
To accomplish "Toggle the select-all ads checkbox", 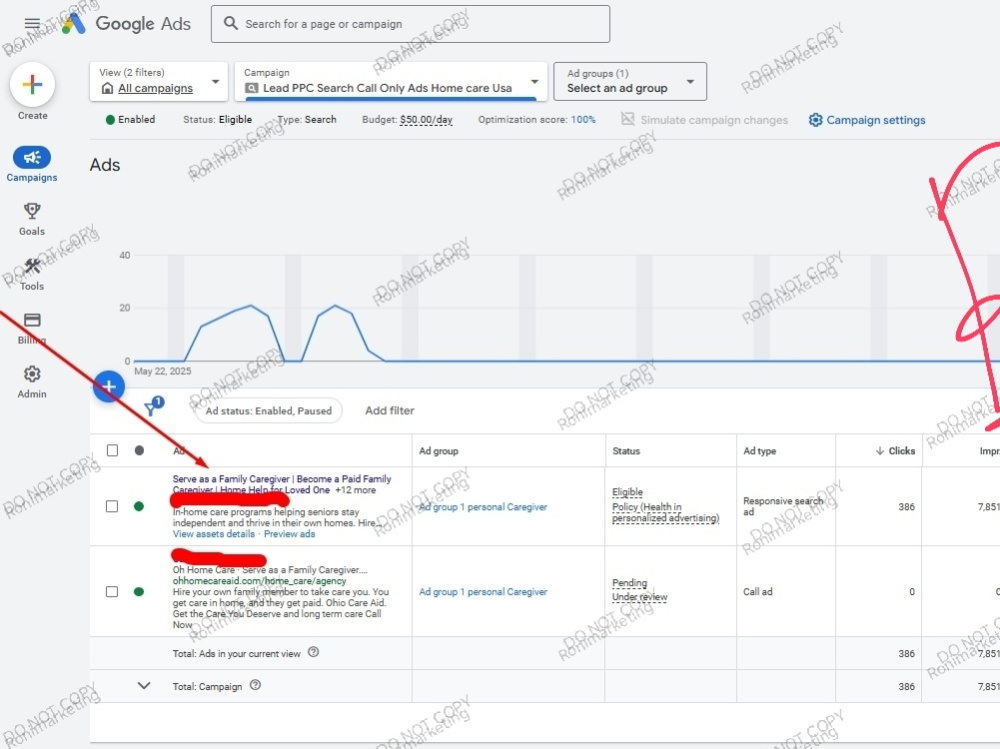I will coord(112,450).
